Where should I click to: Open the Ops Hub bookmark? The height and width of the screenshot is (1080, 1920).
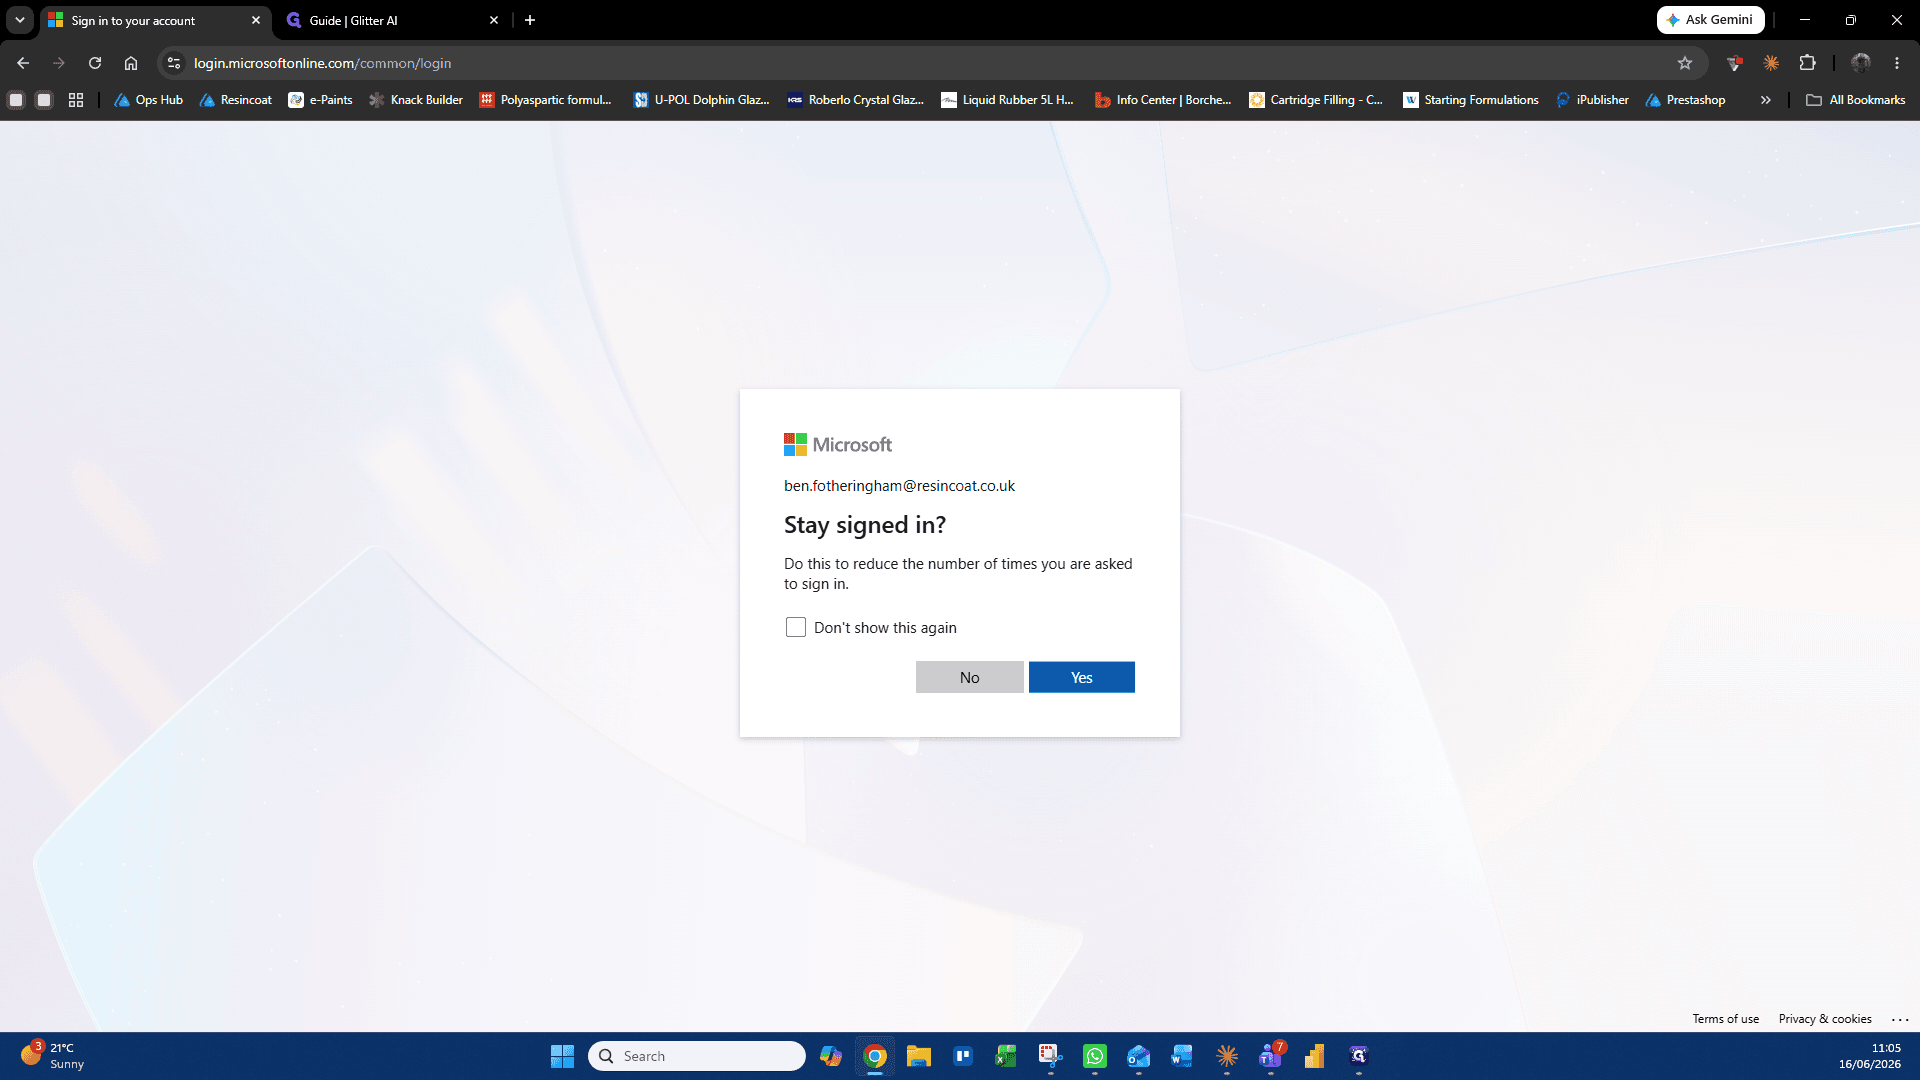pyautogui.click(x=148, y=100)
